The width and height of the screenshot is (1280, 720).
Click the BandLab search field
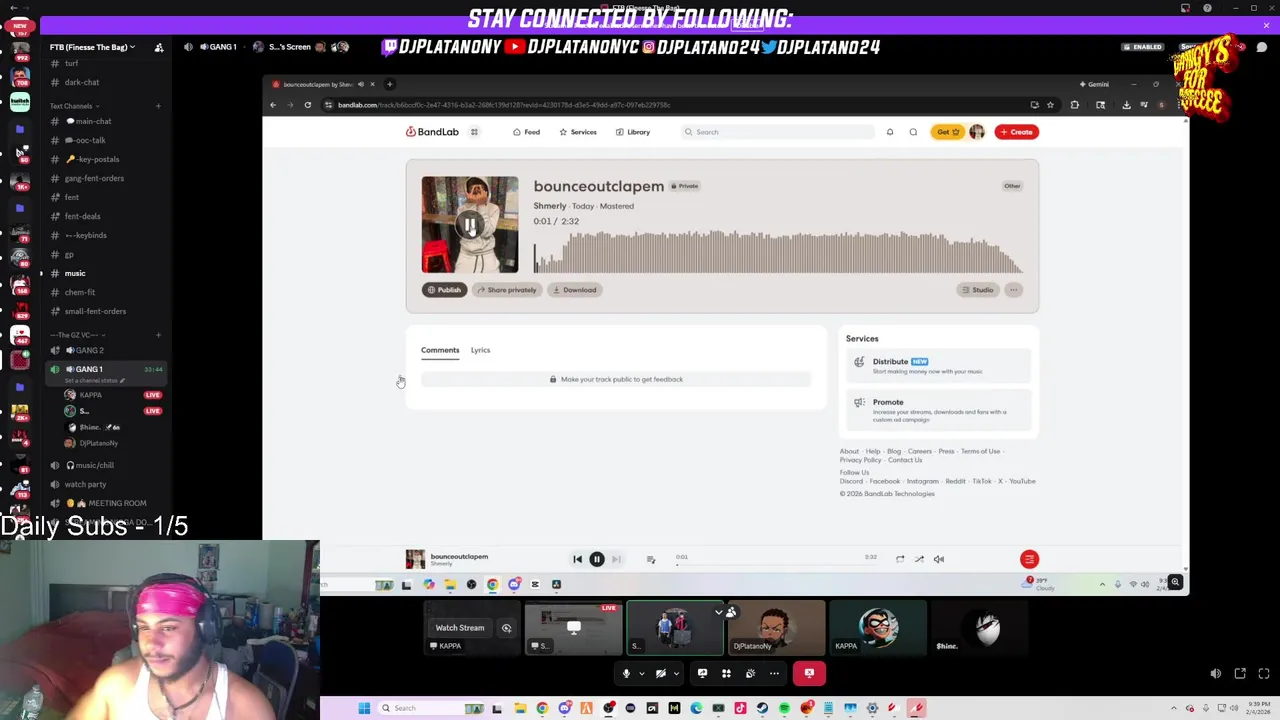[777, 132]
